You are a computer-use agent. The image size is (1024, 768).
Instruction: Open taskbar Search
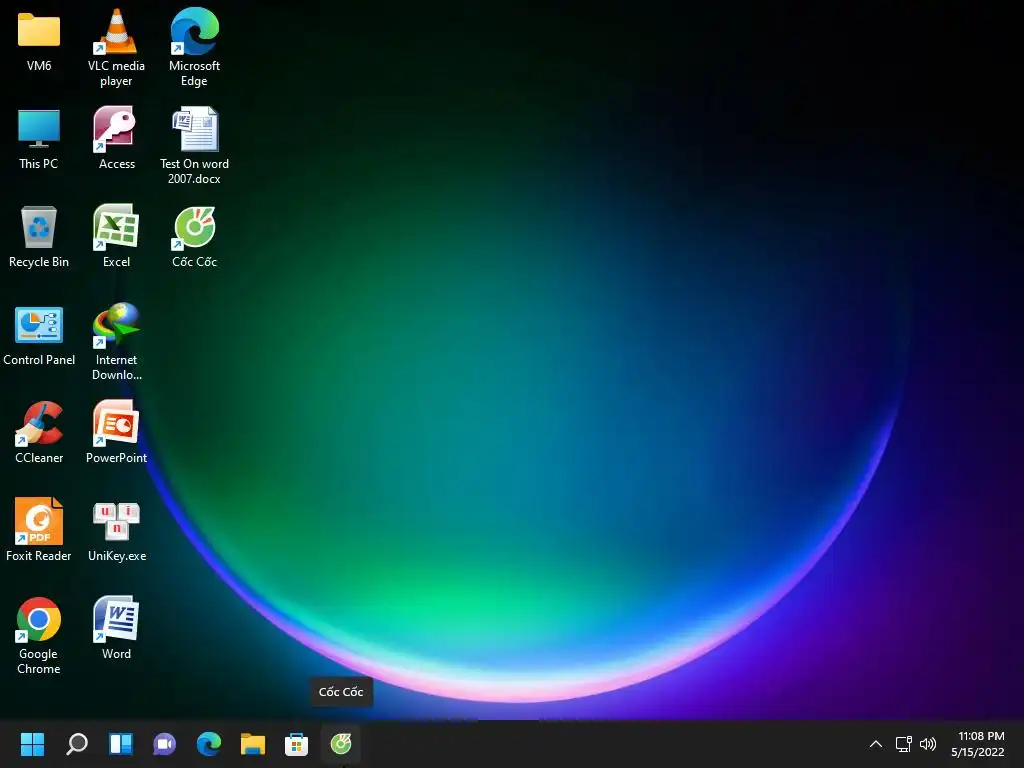[x=76, y=744]
